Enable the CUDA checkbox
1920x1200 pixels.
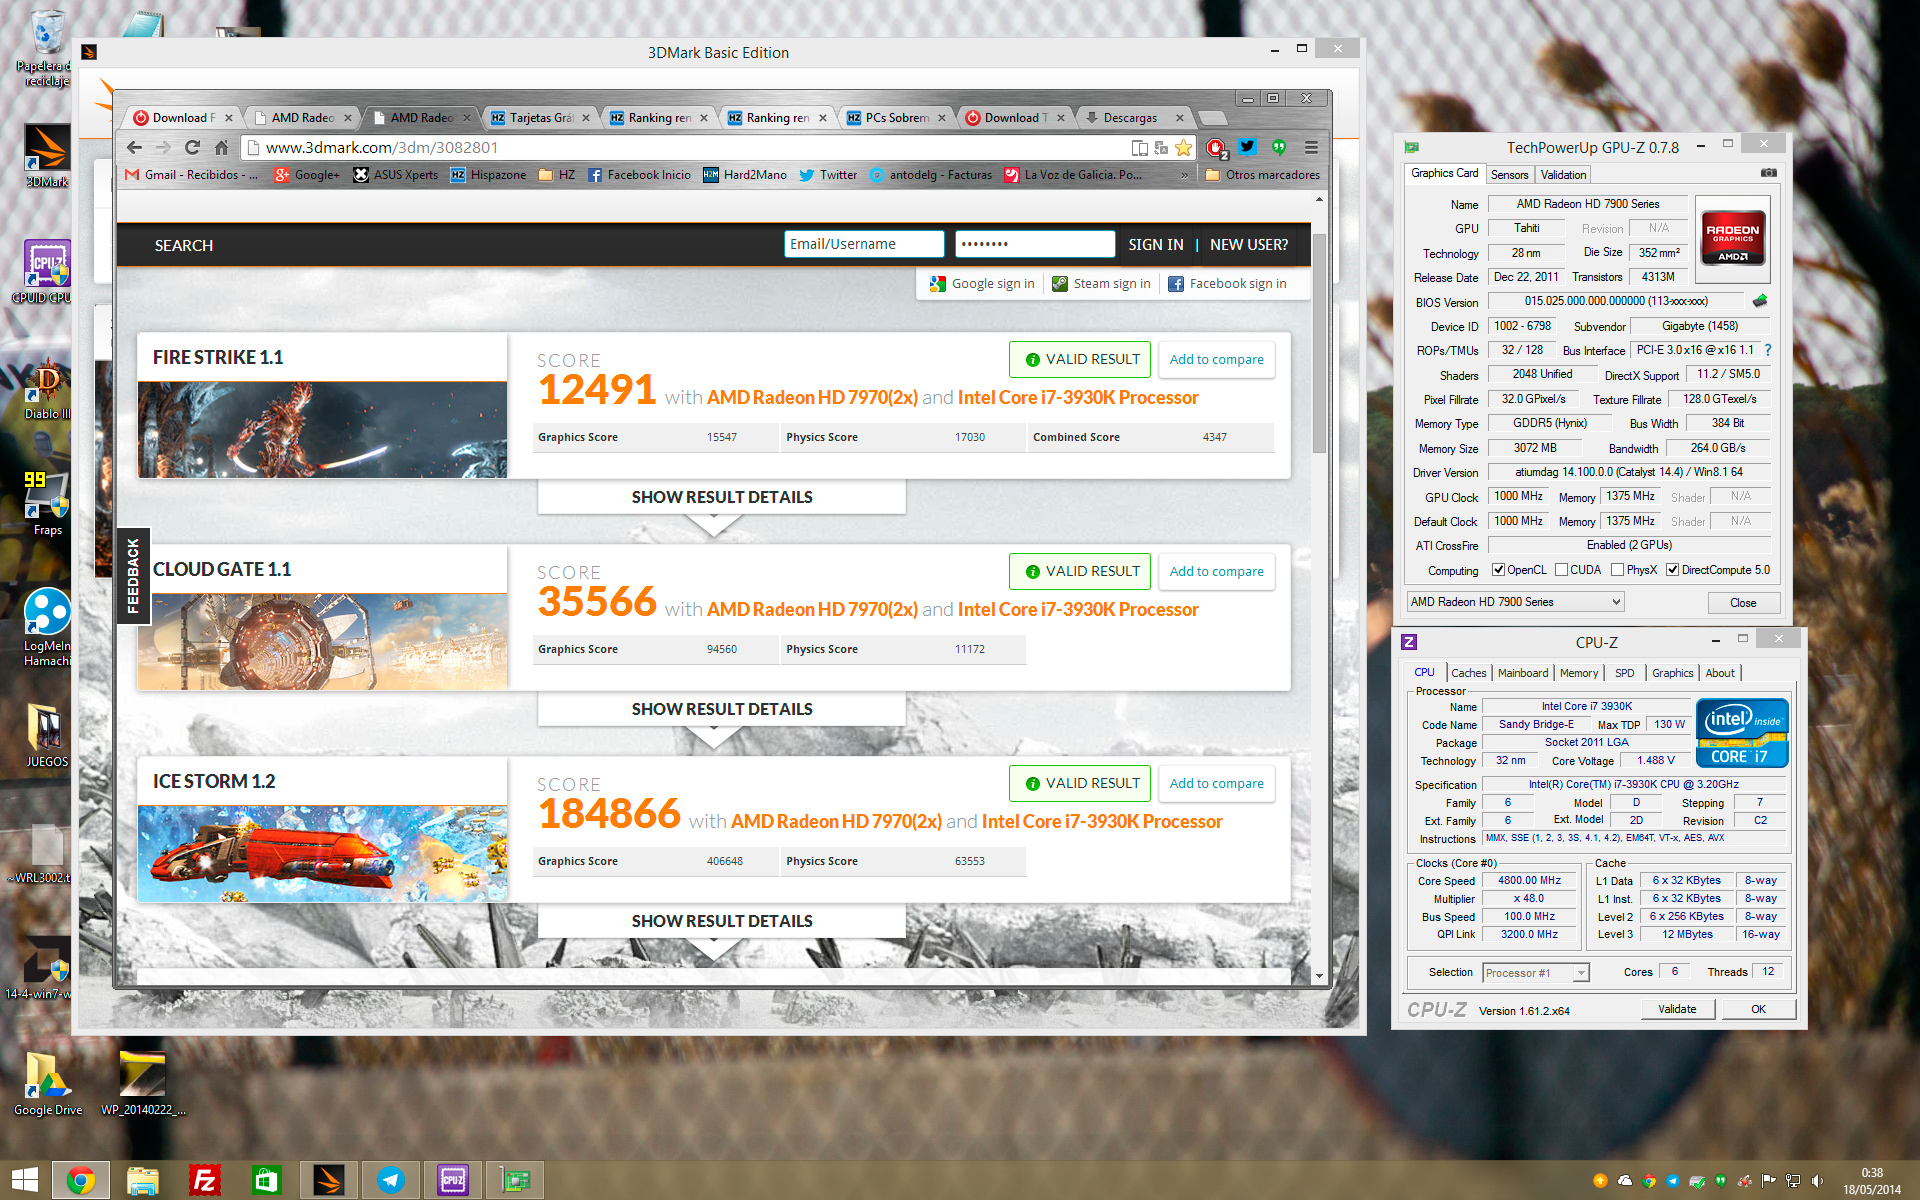coord(1561,570)
